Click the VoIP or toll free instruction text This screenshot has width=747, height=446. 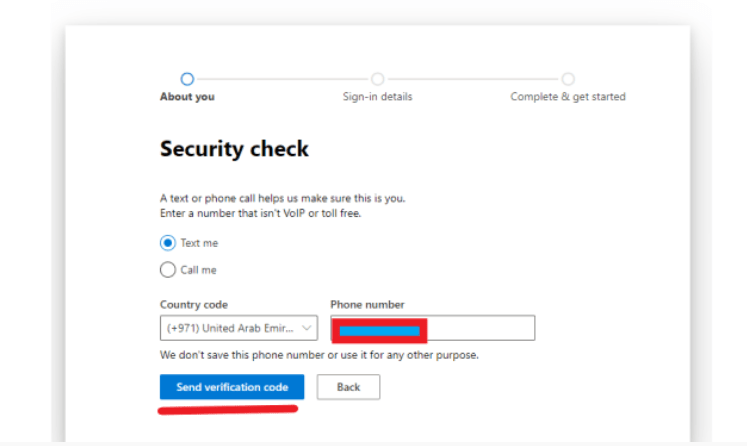[260, 213]
